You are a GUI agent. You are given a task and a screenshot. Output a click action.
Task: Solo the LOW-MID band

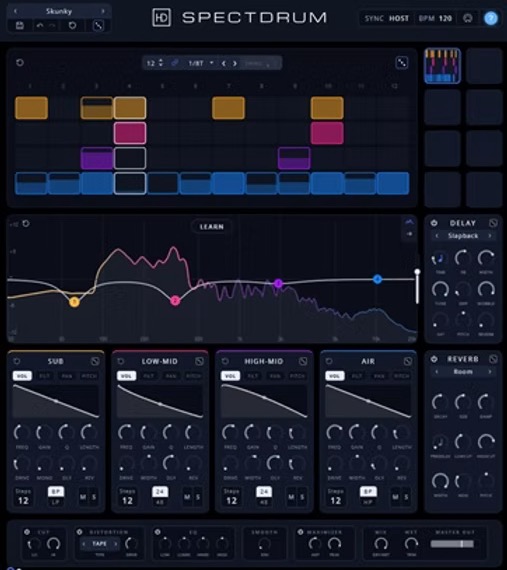(198, 497)
